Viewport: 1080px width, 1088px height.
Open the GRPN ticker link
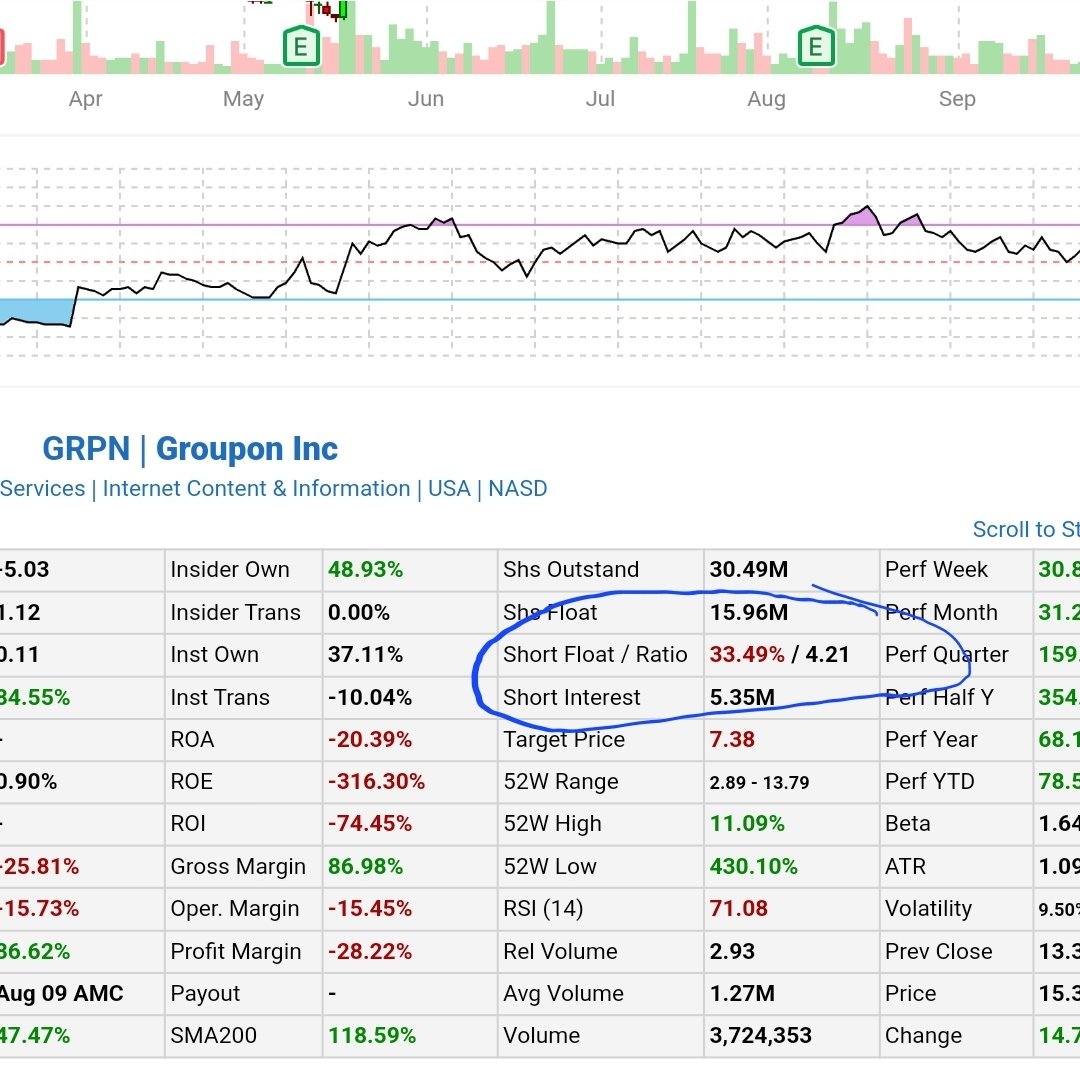86,449
